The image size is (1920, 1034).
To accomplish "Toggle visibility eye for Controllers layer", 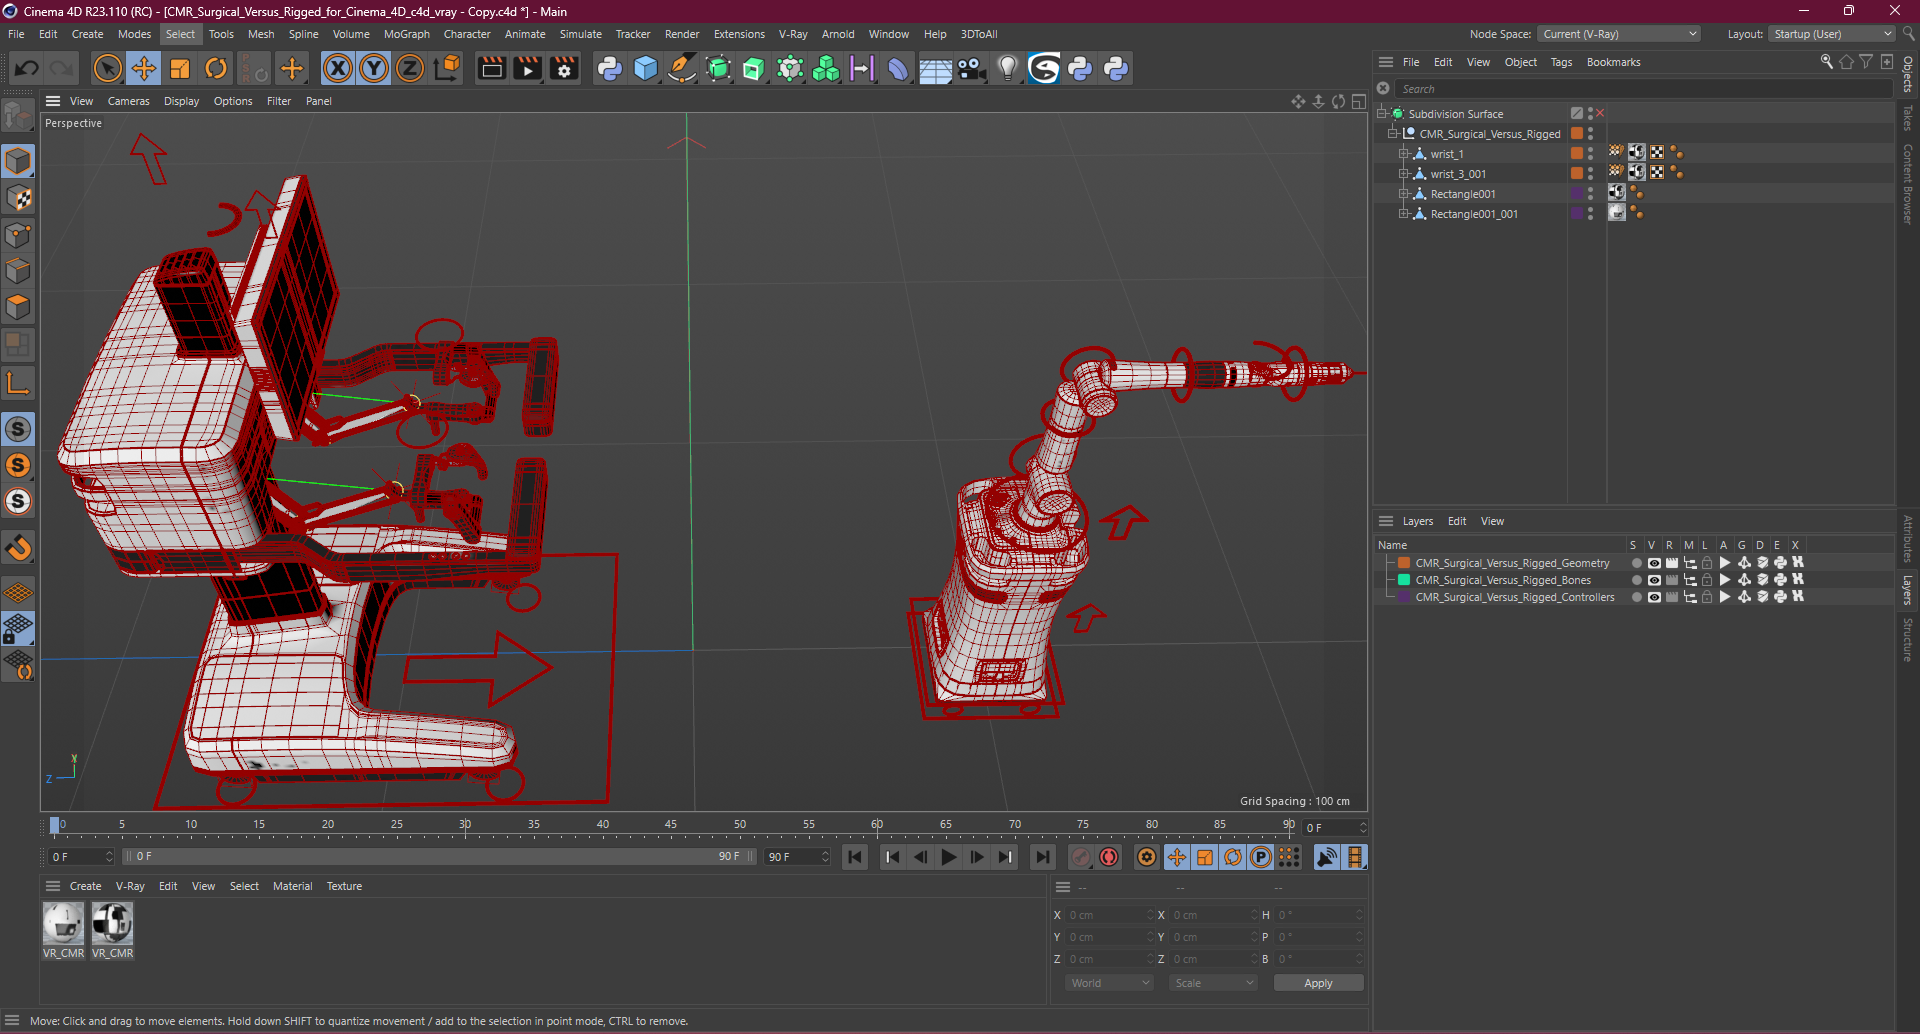I will tap(1654, 597).
